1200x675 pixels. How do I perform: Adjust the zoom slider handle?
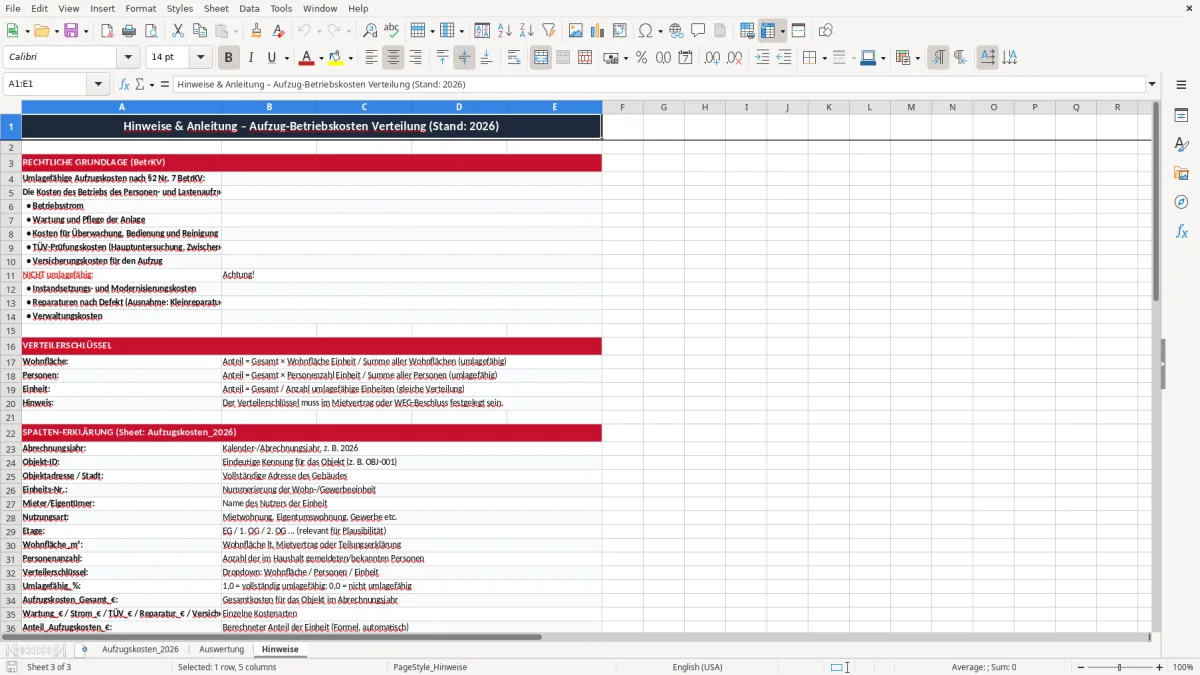(x=1119, y=667)
